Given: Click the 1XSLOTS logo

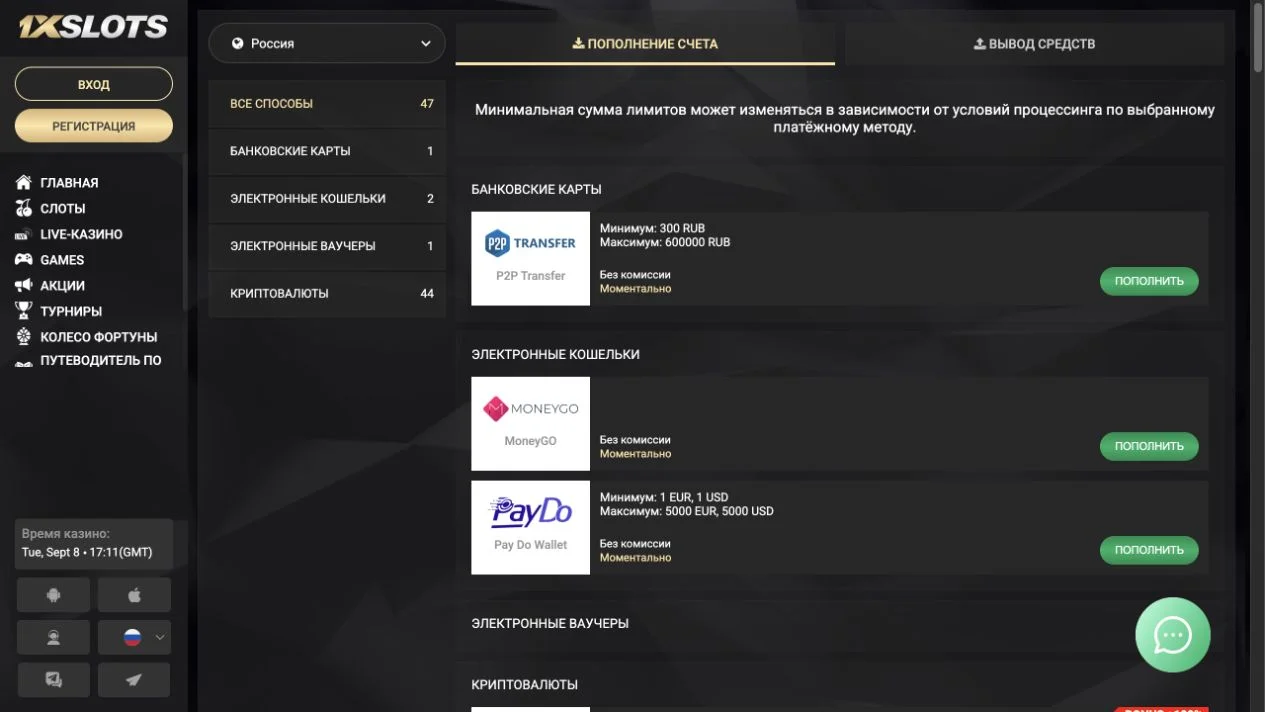Looking at the screenshot, I should coord(93,27).
